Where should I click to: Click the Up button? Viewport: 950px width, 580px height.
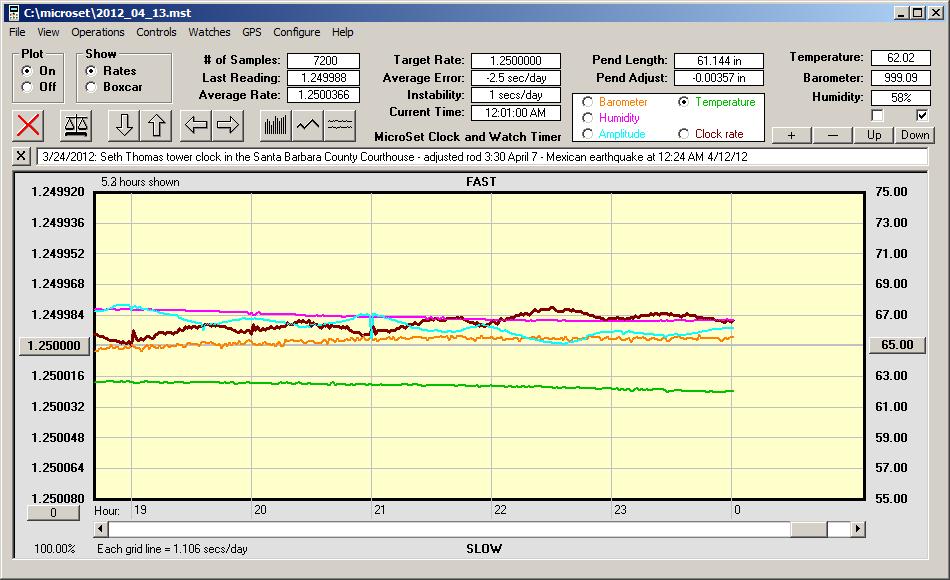874,135
